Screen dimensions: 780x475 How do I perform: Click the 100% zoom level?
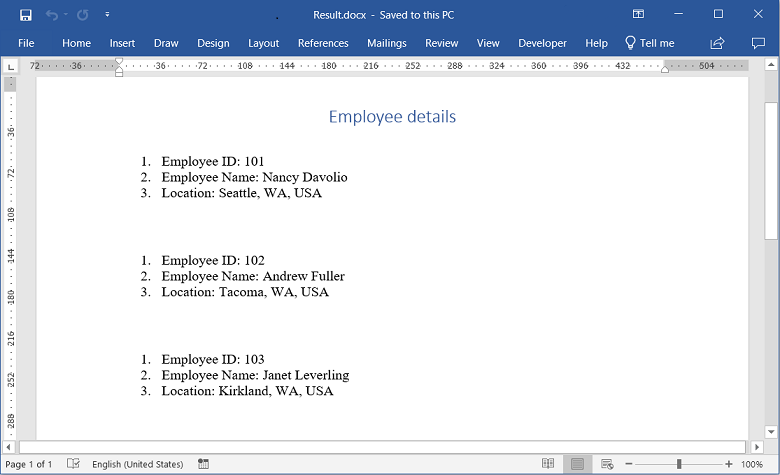point(752,464)
